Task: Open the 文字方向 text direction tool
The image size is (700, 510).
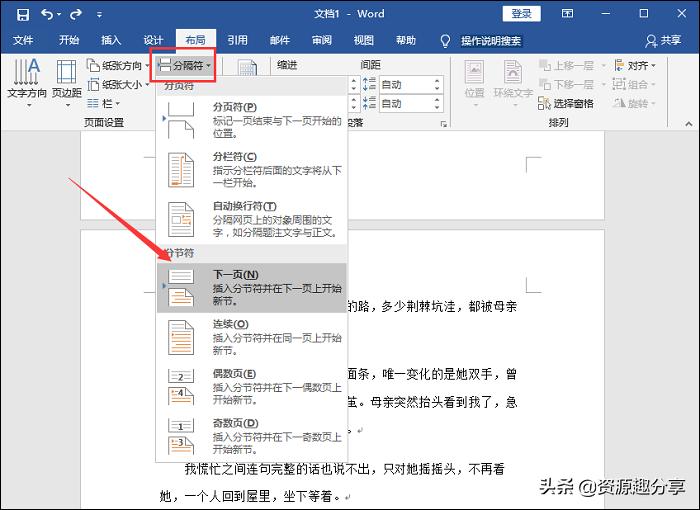Action: pos(27,83)
